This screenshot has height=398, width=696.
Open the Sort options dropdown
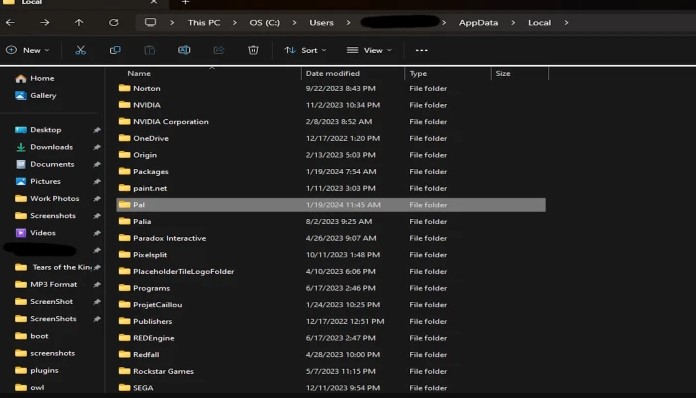pyautogui.click(x=305, y=50)
